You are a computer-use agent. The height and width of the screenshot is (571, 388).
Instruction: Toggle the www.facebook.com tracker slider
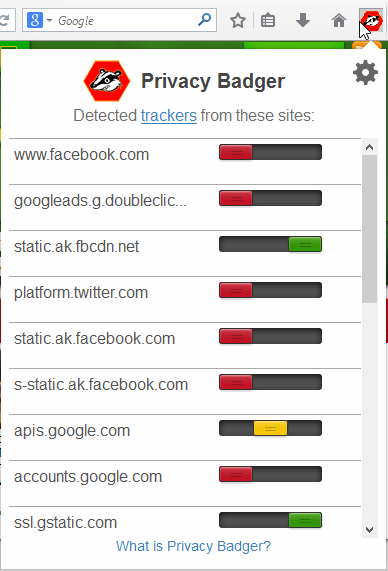pyautogui.click(x=270, y=152)
